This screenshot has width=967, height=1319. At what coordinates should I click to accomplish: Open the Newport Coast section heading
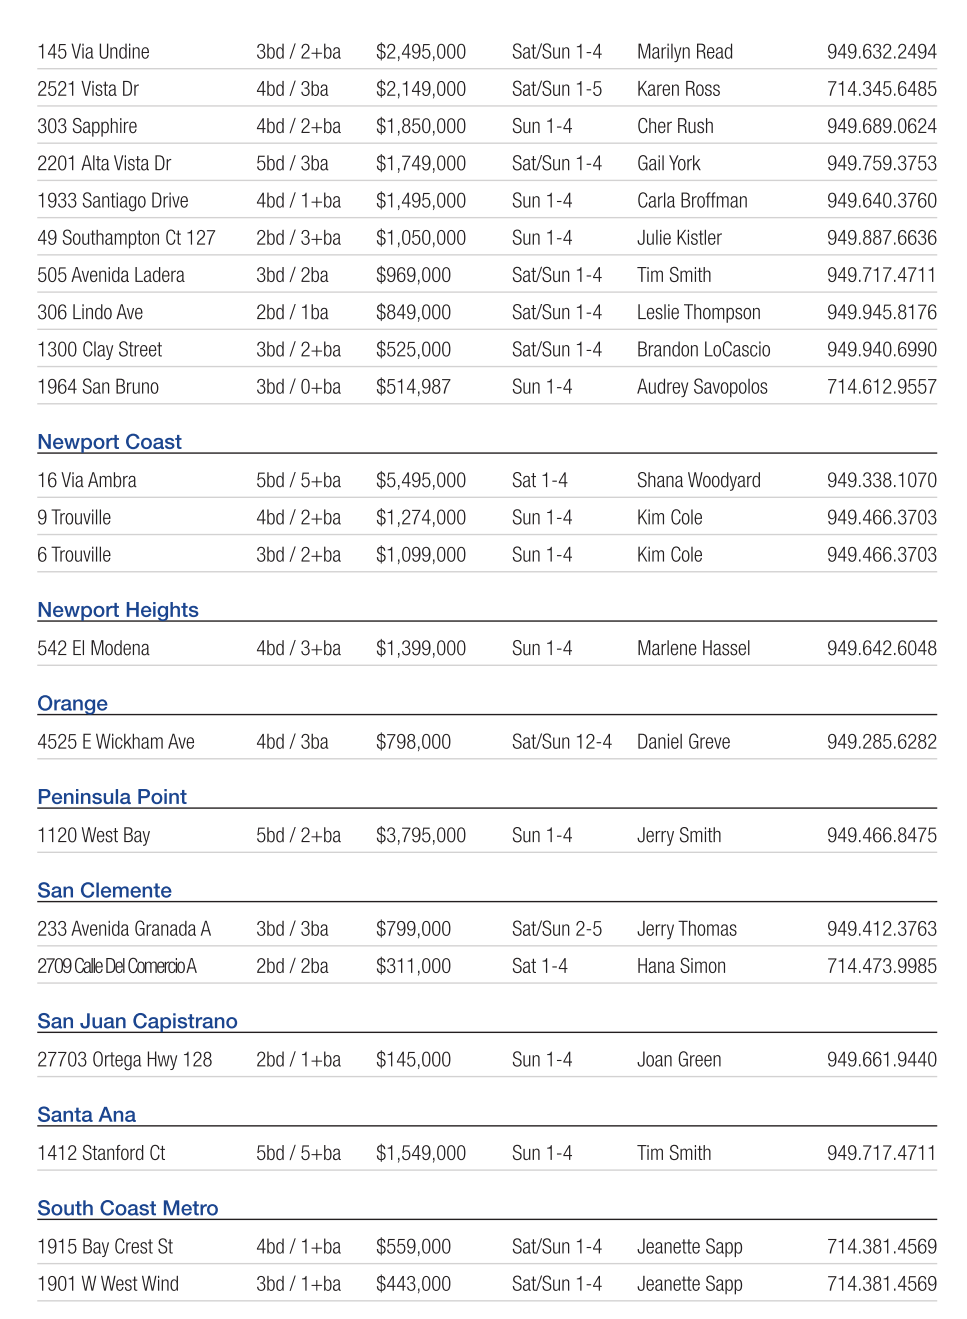109,442
